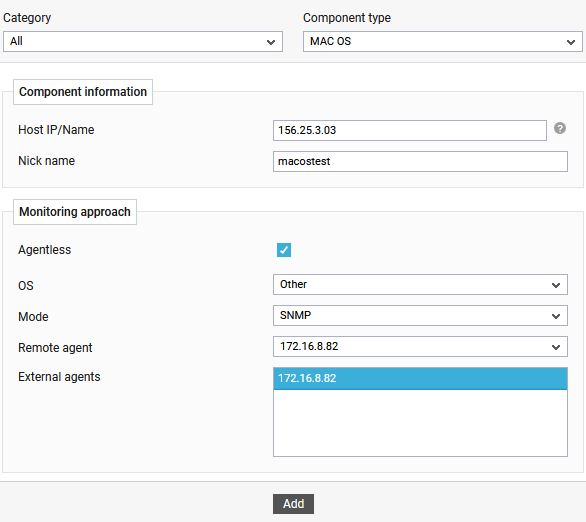Click the Monitoring approach section heading
586x522 pixels.
[75, 212]
